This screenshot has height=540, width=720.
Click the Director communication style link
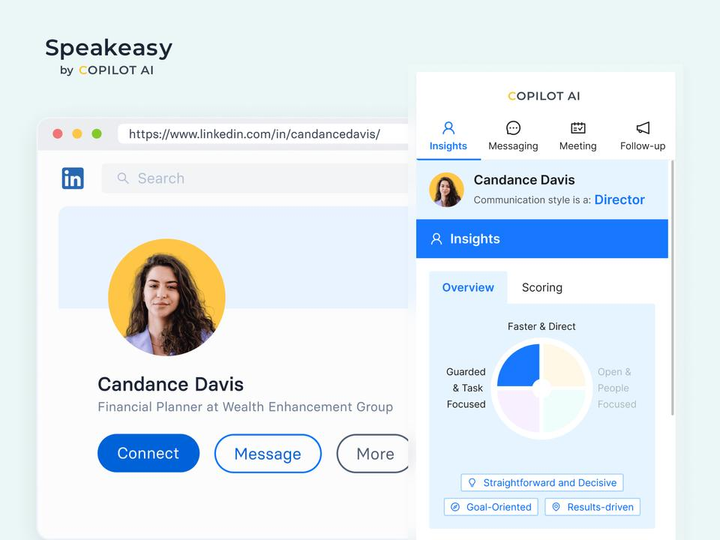tap(619, 200)
